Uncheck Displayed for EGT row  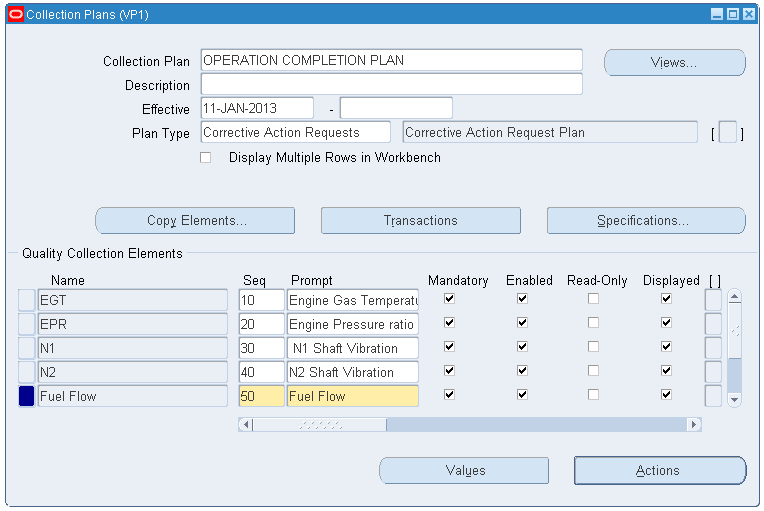point(666,299)
